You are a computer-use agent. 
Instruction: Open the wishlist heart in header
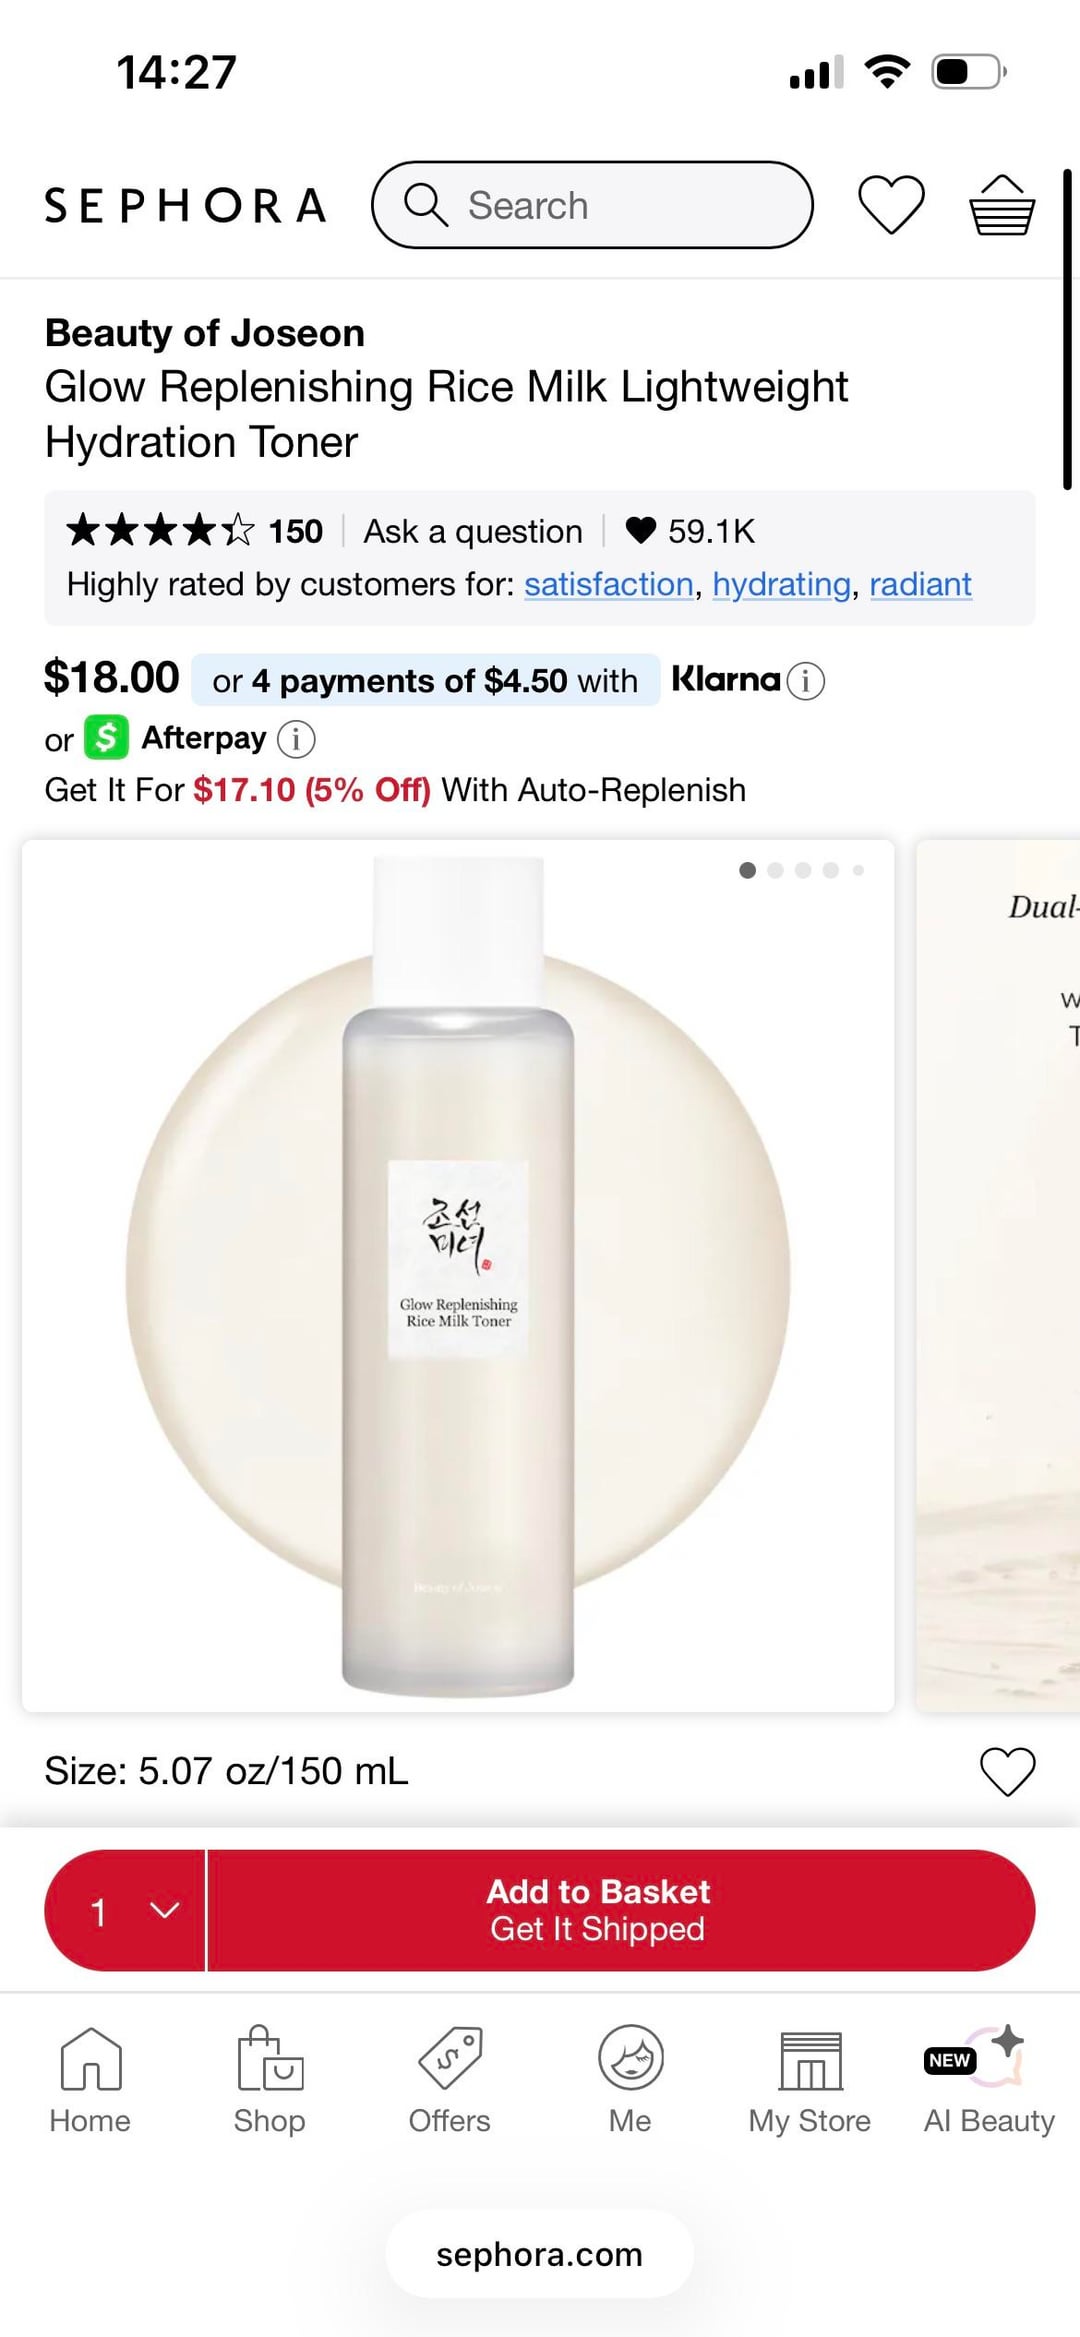pyautogui.click(x=890, y=205)
